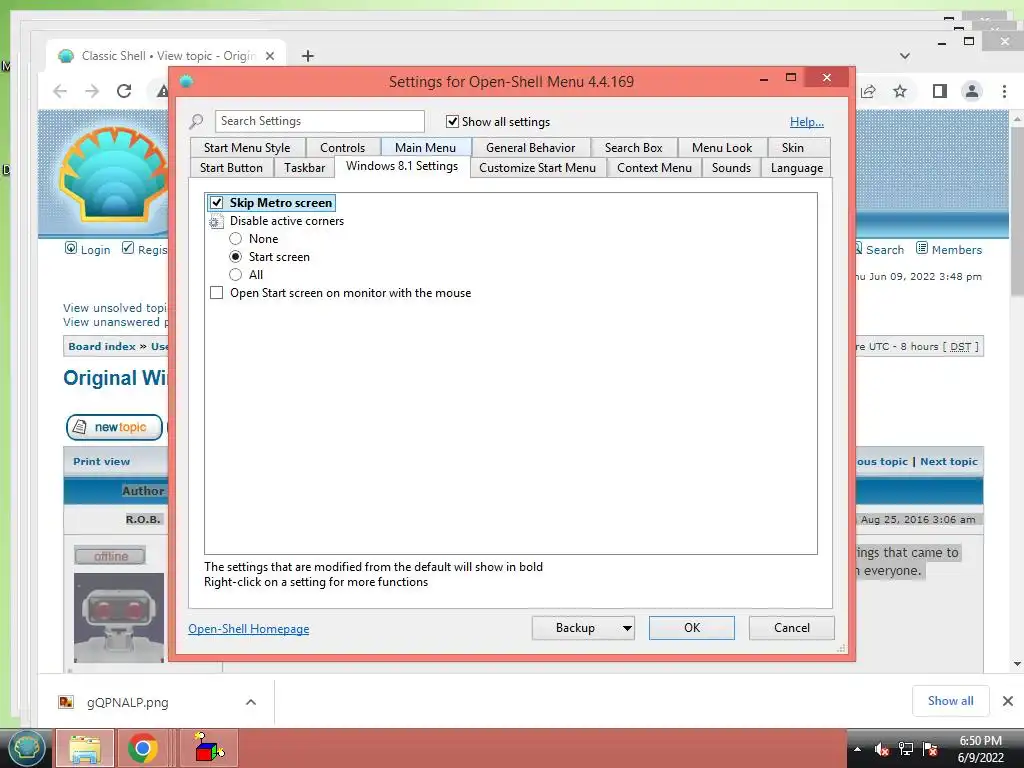This screenshot has height=768, width=1024.
Task: Show hidden system tray icons
Action: 857,750
